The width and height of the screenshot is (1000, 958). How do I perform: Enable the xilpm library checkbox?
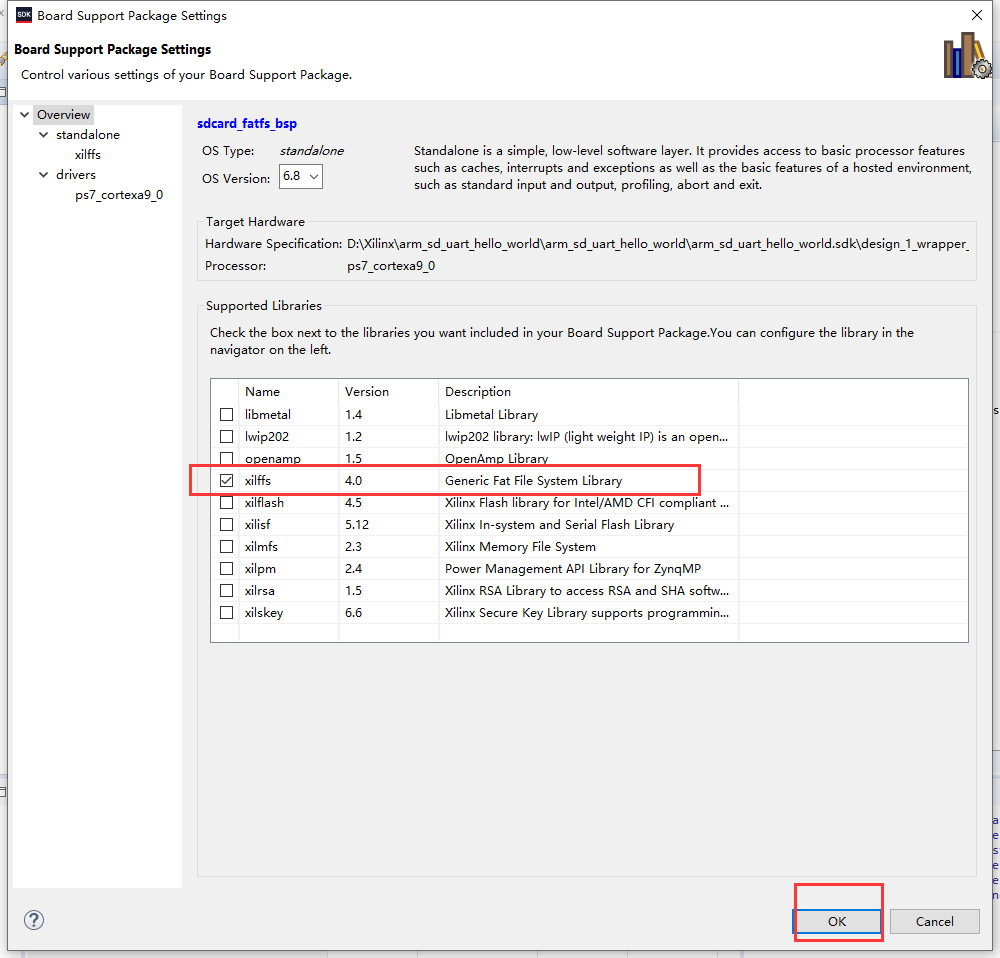(x=226, y=568)
